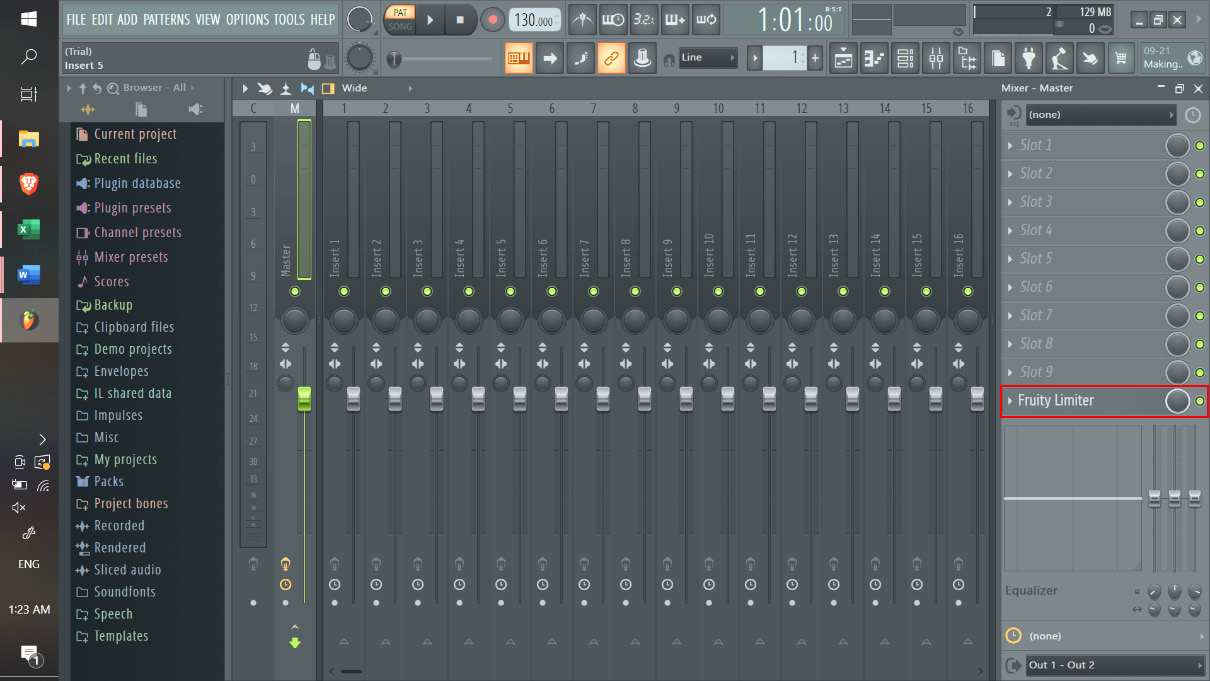Open the Piano roll view icon
Viewport: 1210px width, 681px height.
click(x=874, y=59)
